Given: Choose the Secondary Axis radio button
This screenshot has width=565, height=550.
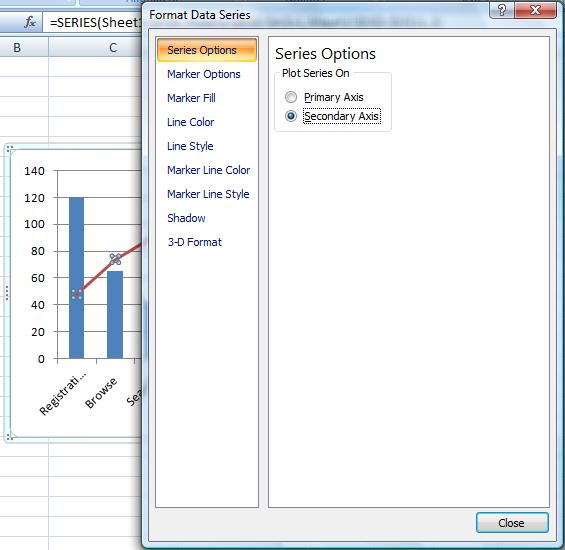Looking at the screenshot, I should [291, 116].
